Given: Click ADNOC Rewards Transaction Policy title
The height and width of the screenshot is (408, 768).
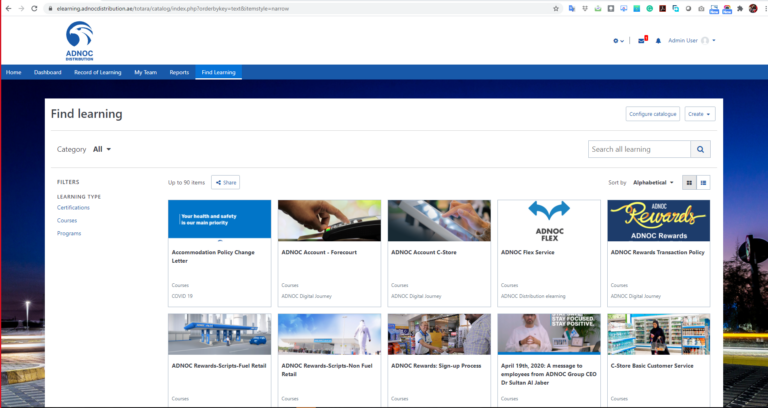Looking at the screenshot, I should (657, 253).
